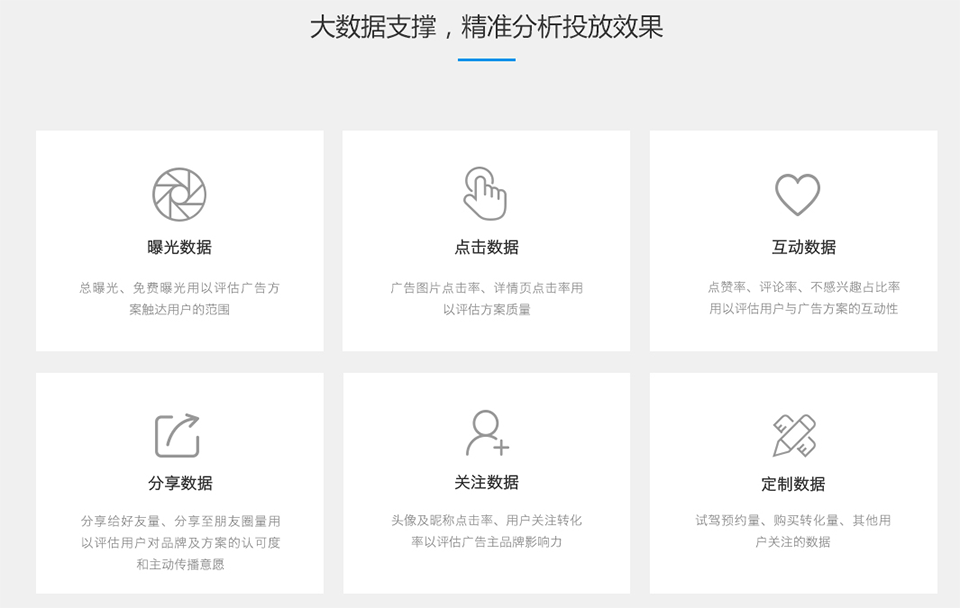Click the description starting with 头像及昵称点击率
The height and width of the screenshot is (608, 960).
pyautogui.click(x=486, y=531)
